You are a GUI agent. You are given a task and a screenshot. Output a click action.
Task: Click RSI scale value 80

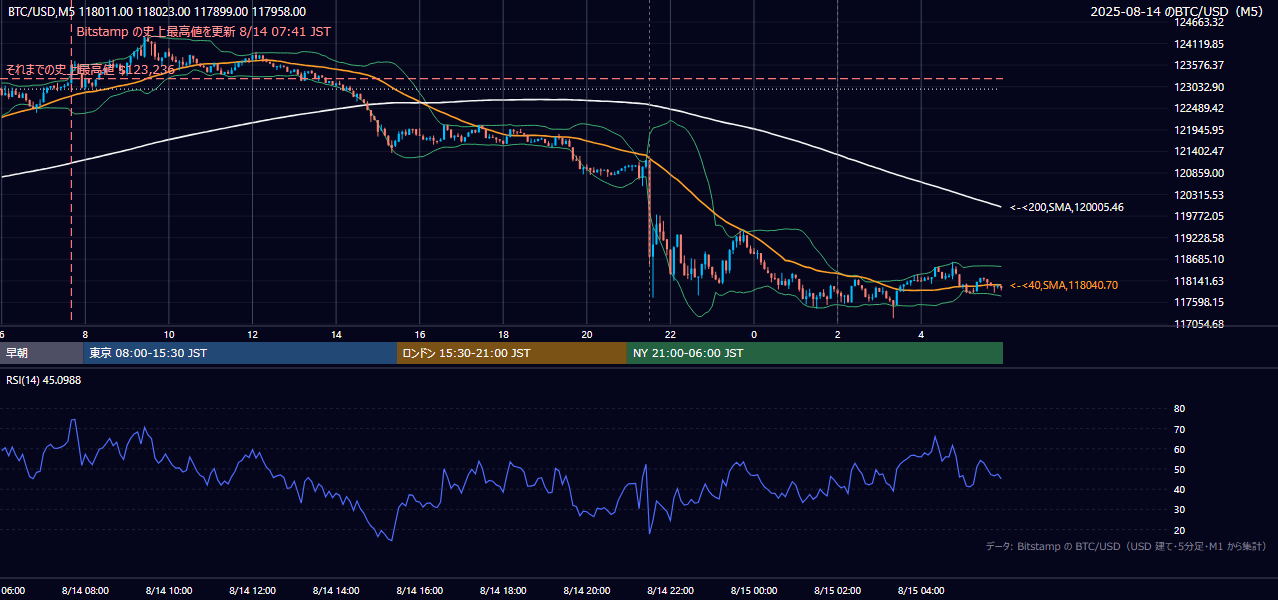pyautogui.click(x=1180, y=409)
